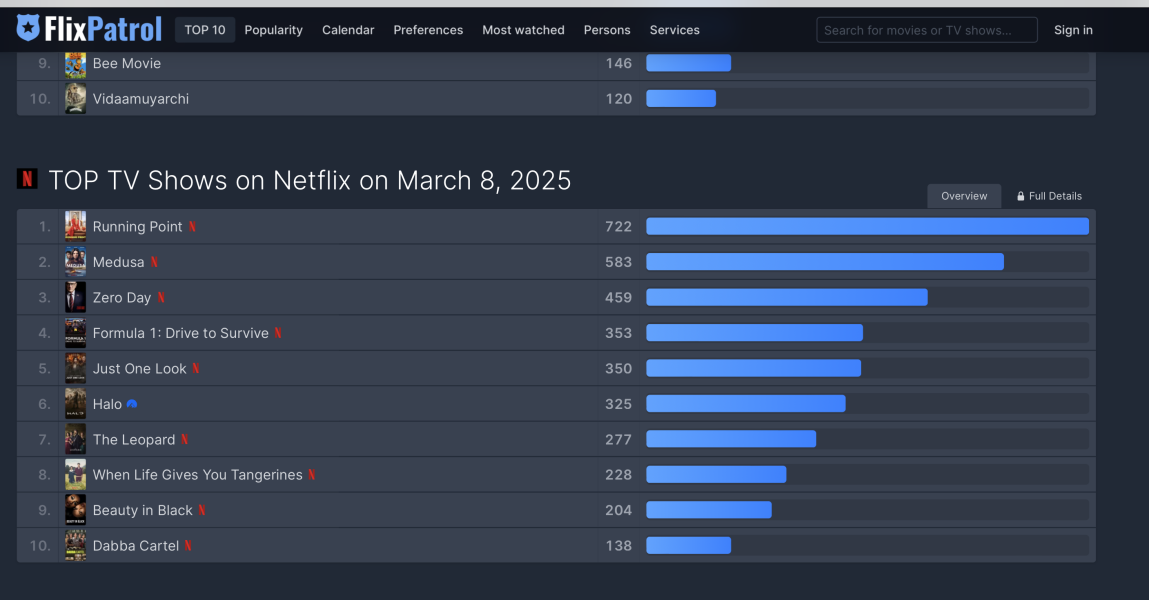Open the Medusa poster thumbnail
The width and height of the screenshot is (1149, 600).
pos(75,262)
